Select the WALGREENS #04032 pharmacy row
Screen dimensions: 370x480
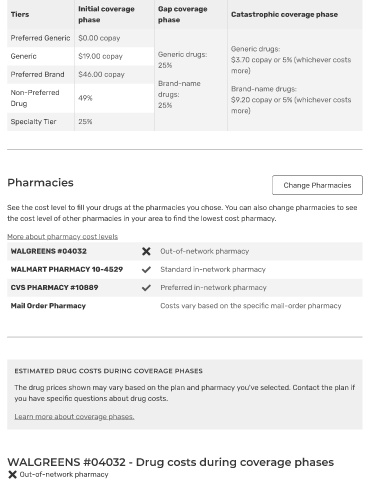(185, 251)
